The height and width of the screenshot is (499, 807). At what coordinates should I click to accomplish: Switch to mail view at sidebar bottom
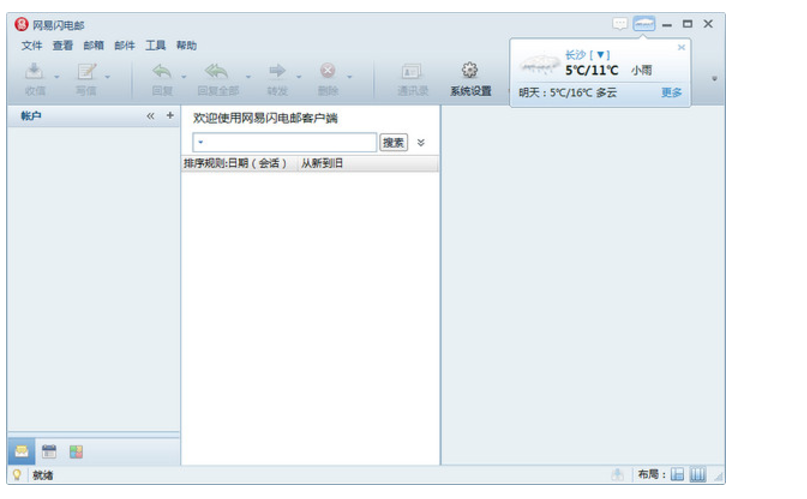coord(22,452)
